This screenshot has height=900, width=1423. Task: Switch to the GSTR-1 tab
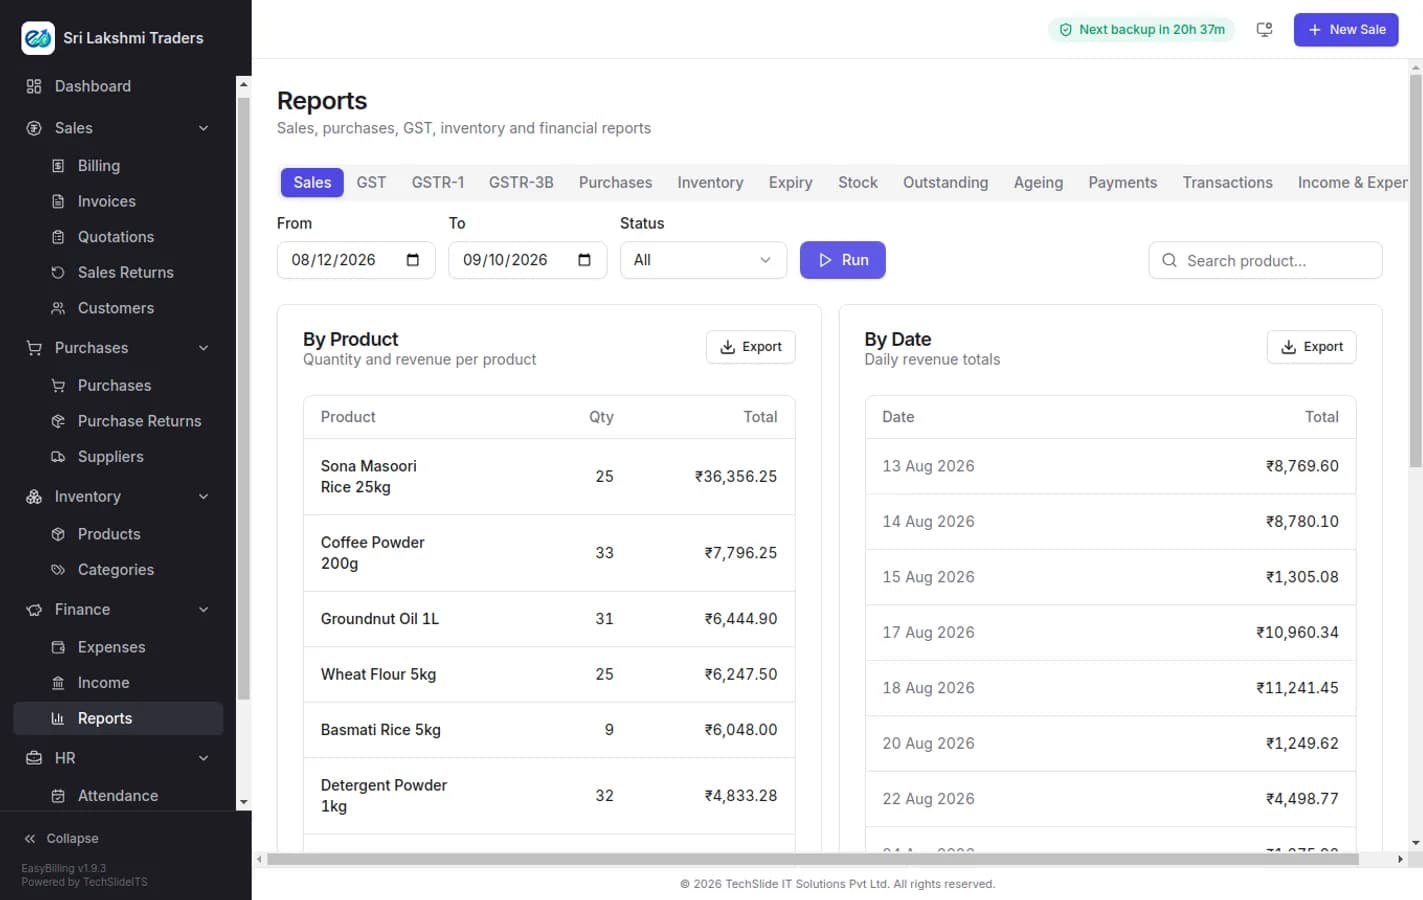tap(438, 182)
